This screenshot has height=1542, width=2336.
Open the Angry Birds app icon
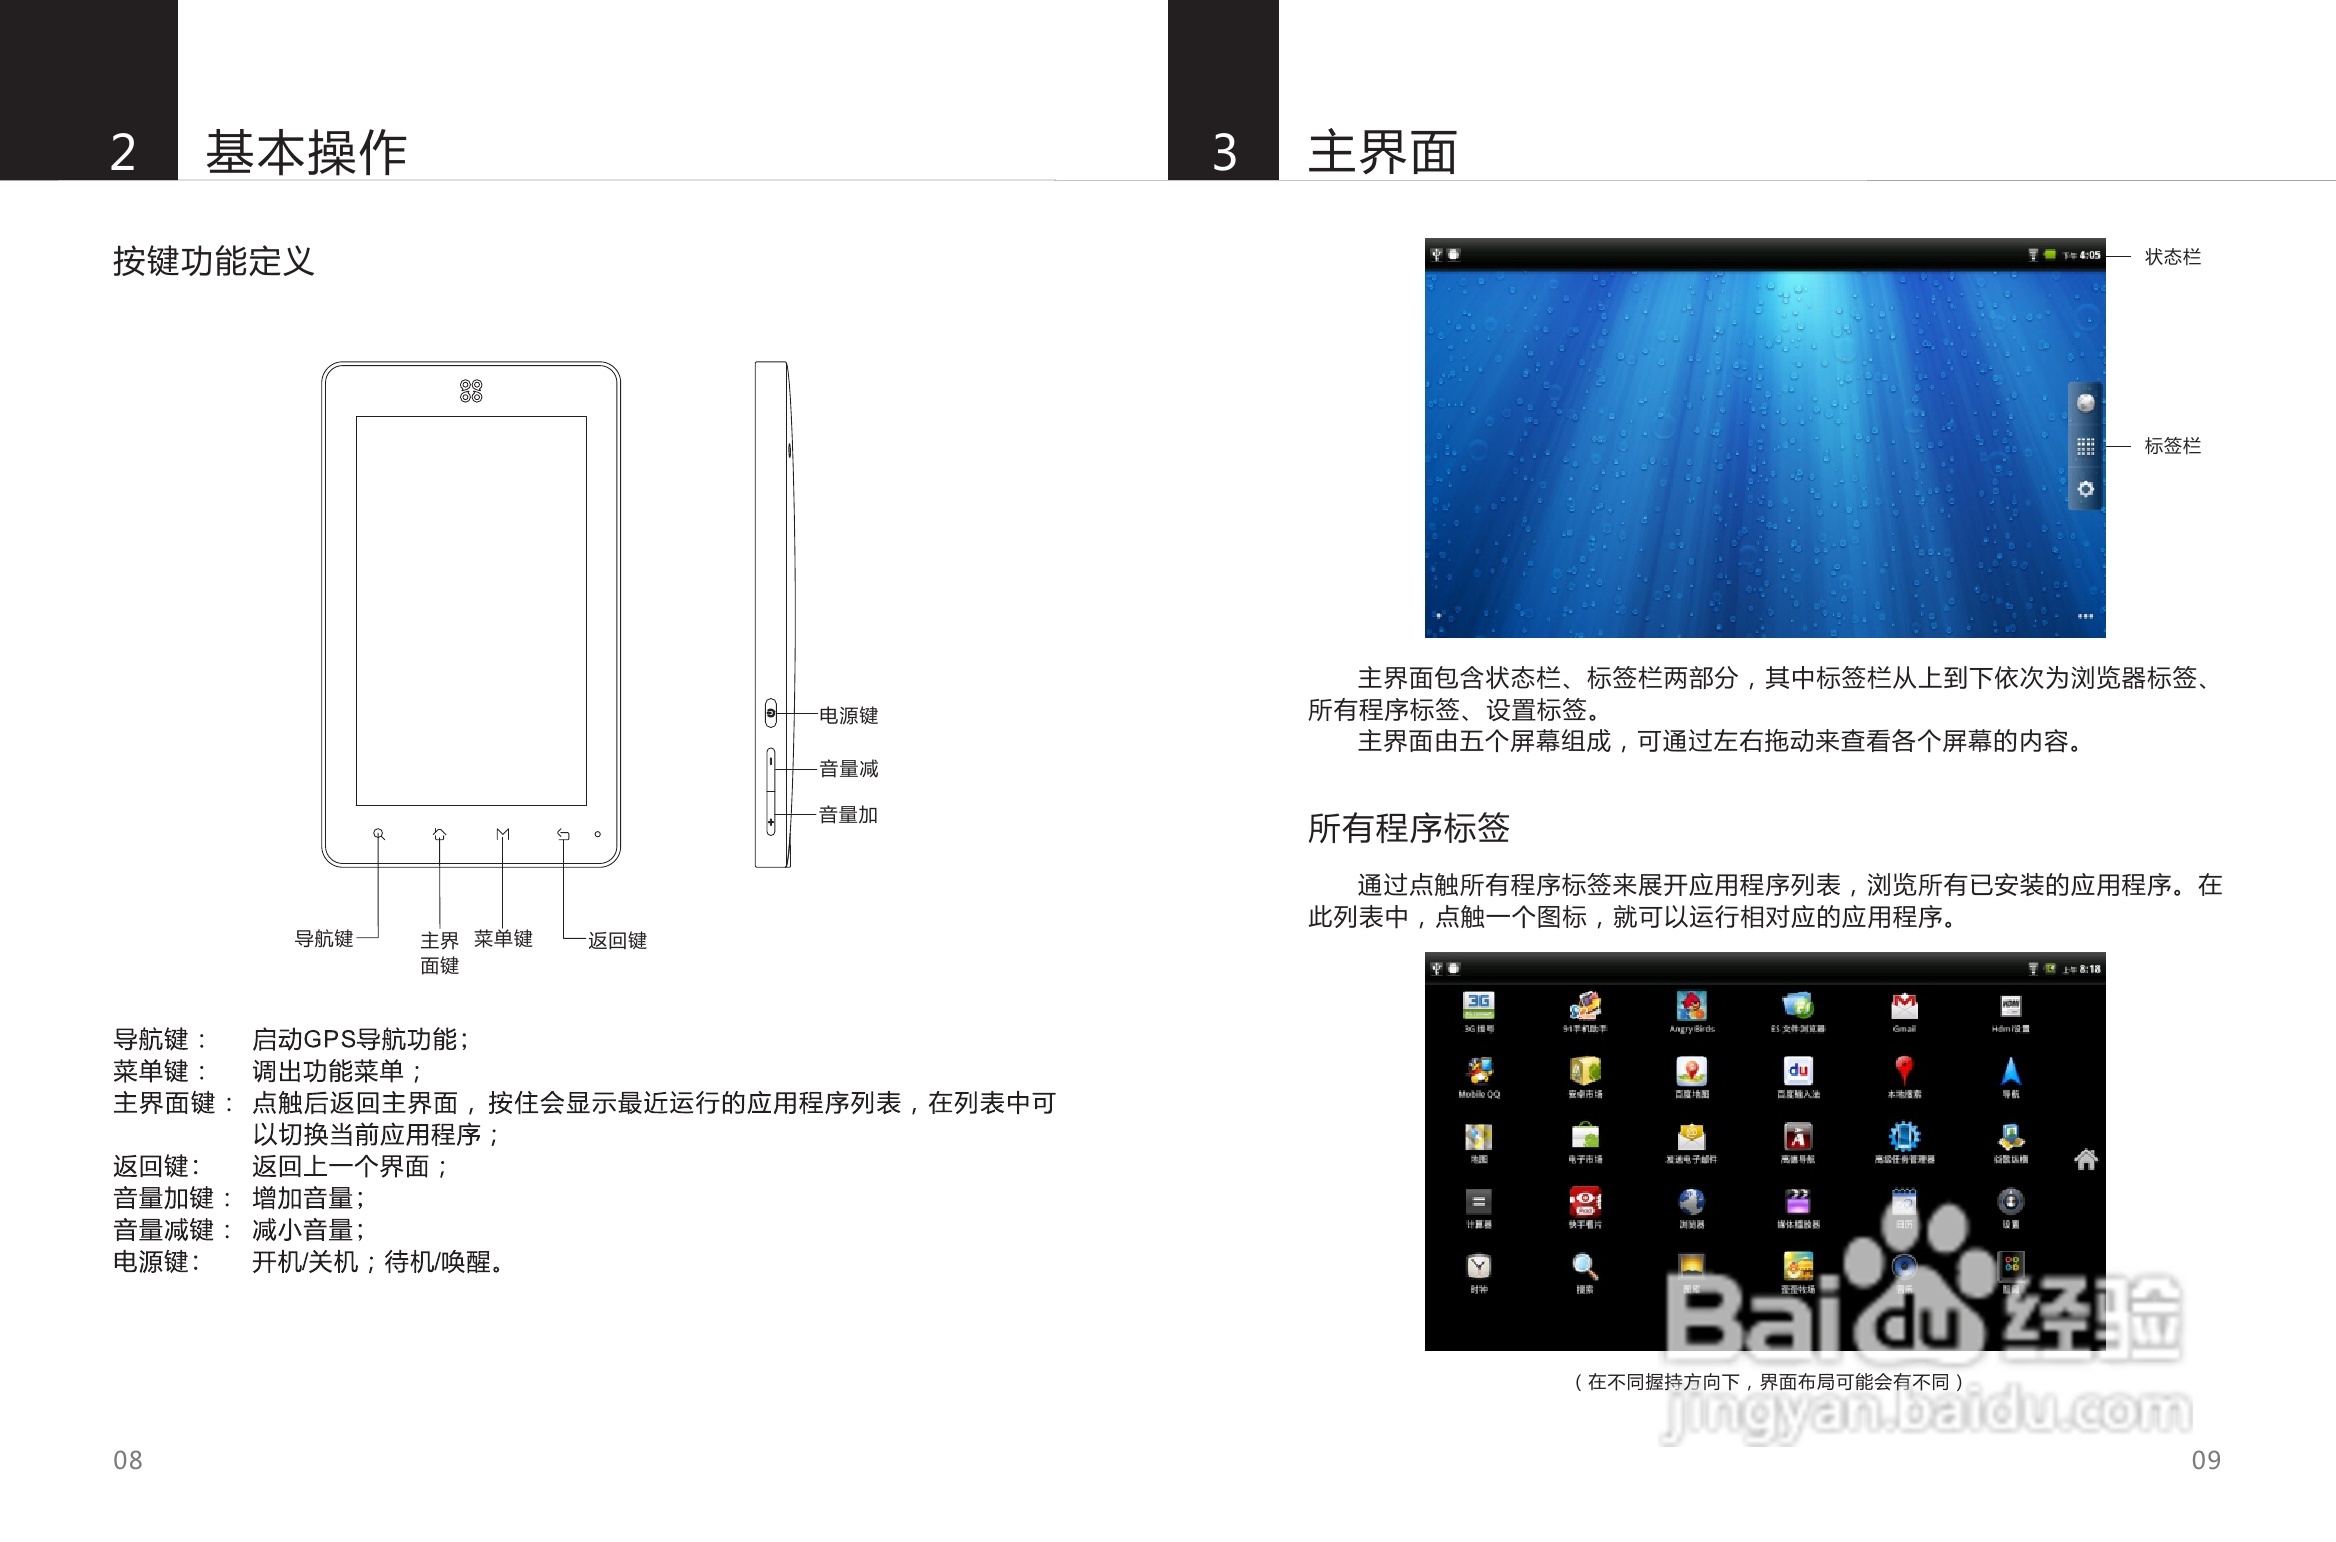click(x=1691, y=1006)
